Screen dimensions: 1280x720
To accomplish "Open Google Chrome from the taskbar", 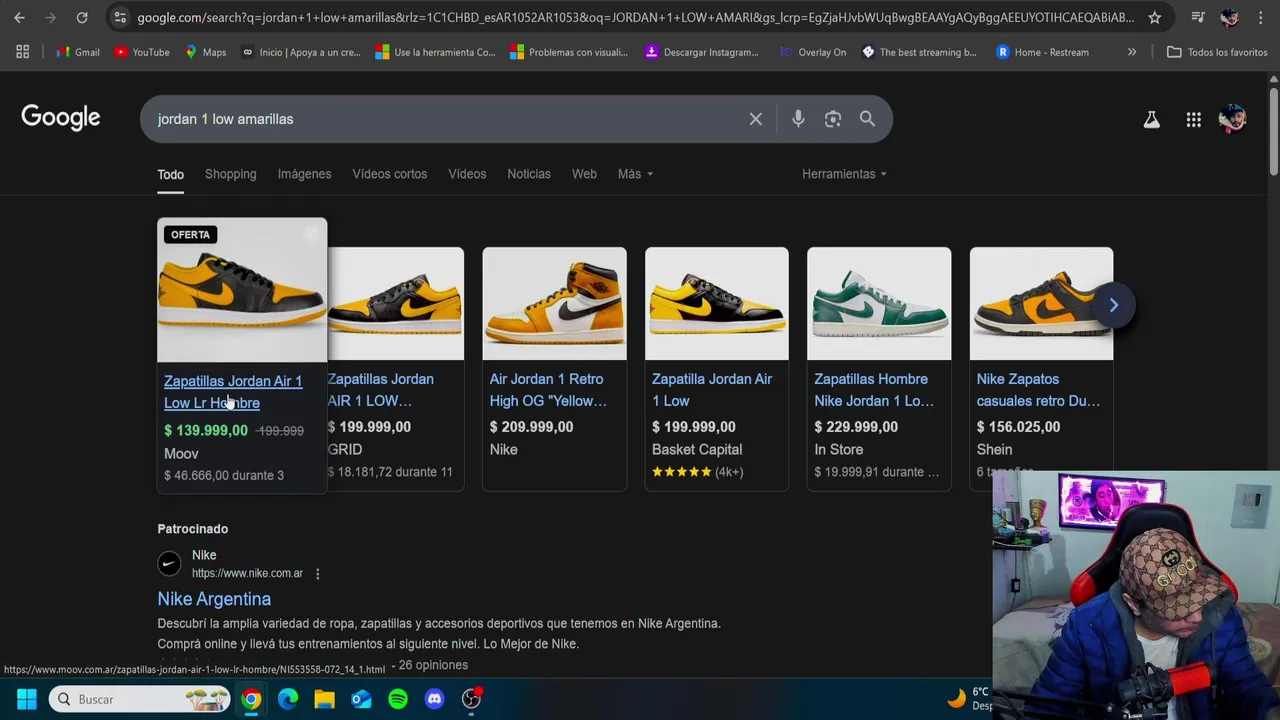I will (x=251, y=699).
